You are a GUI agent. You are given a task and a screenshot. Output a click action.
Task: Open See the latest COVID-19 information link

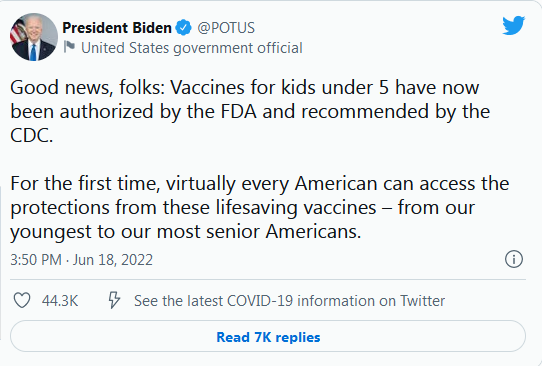click(289, 301)
